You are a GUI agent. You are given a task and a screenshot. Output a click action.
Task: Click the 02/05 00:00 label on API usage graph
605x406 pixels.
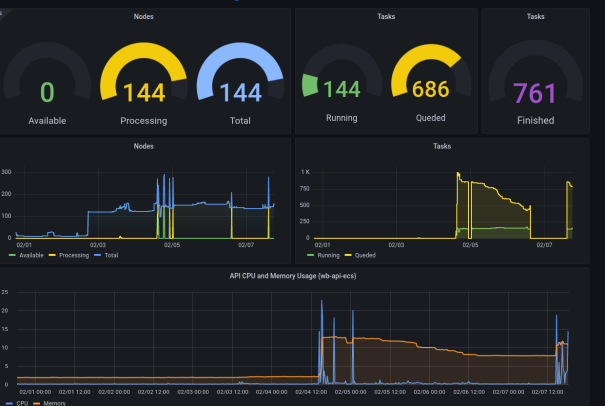click(x=350, y=392)
